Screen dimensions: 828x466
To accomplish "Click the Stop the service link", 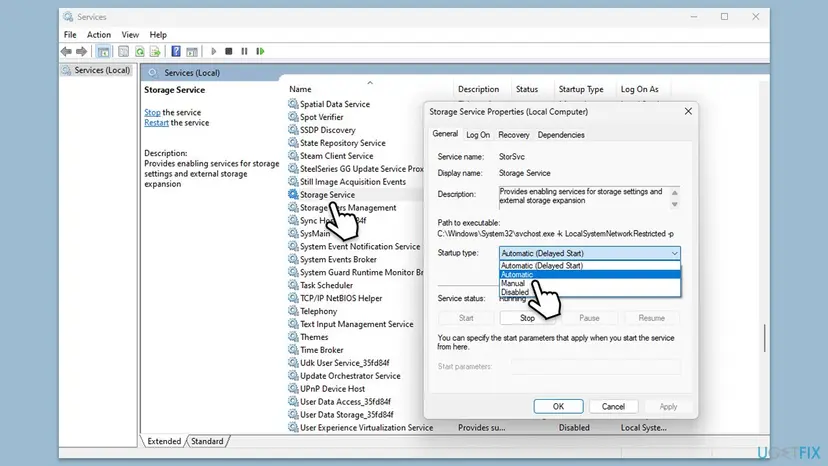I will coord(152,113).
